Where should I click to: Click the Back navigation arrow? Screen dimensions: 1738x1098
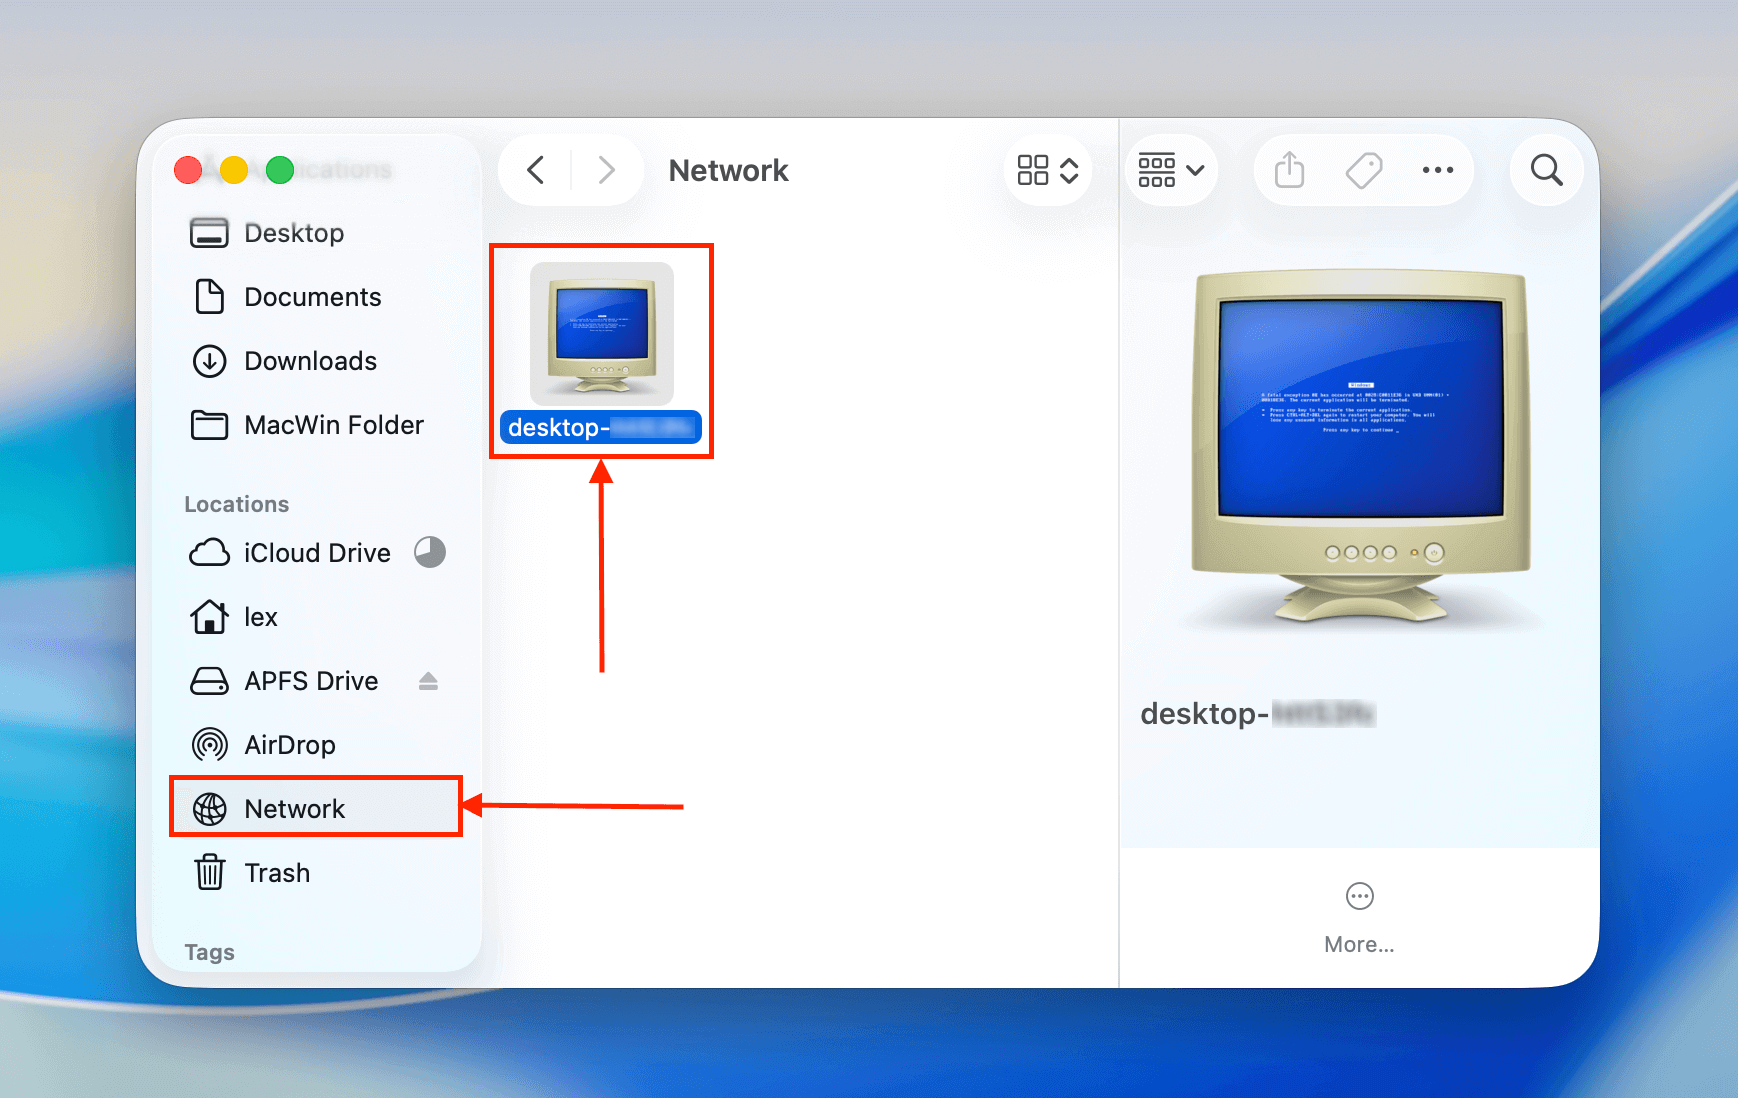pos(536,170)
